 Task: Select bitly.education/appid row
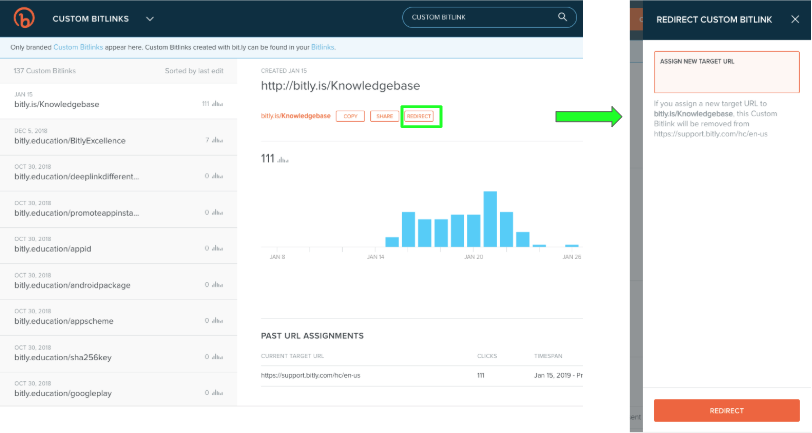[119, 246]
